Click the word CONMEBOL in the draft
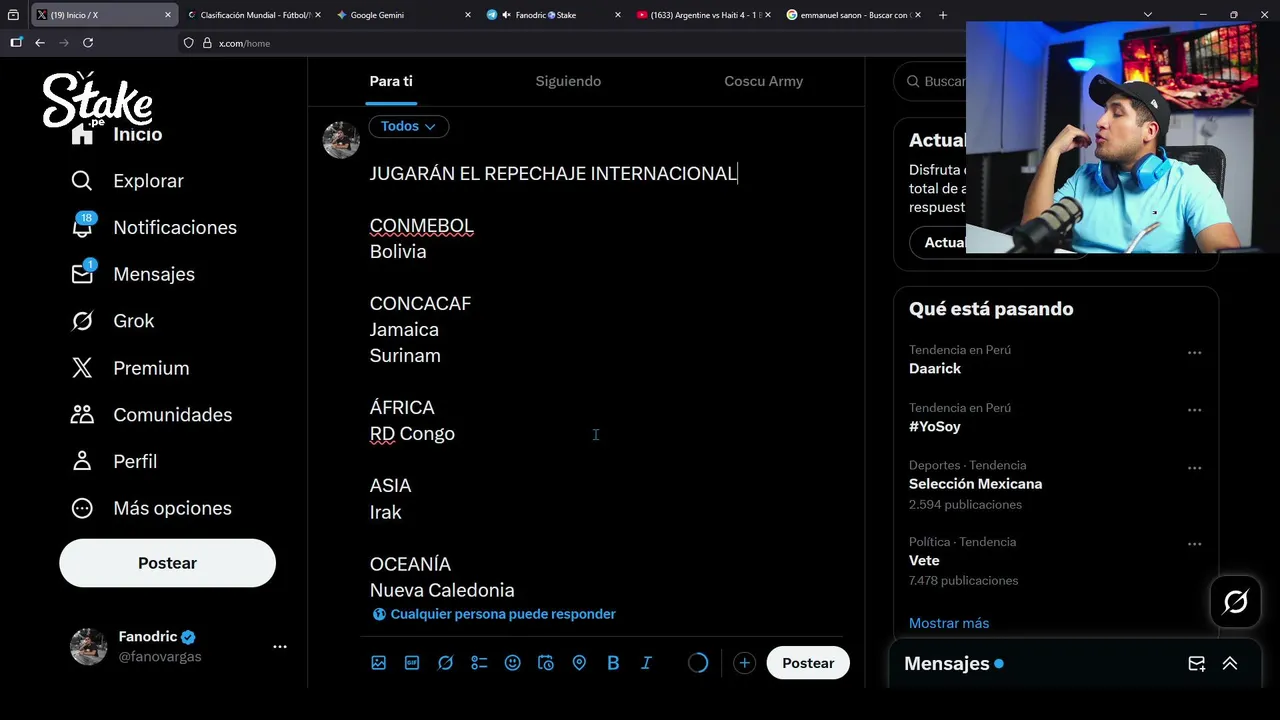The width and height of the screenshot is (1280, 720). [421, 225]
